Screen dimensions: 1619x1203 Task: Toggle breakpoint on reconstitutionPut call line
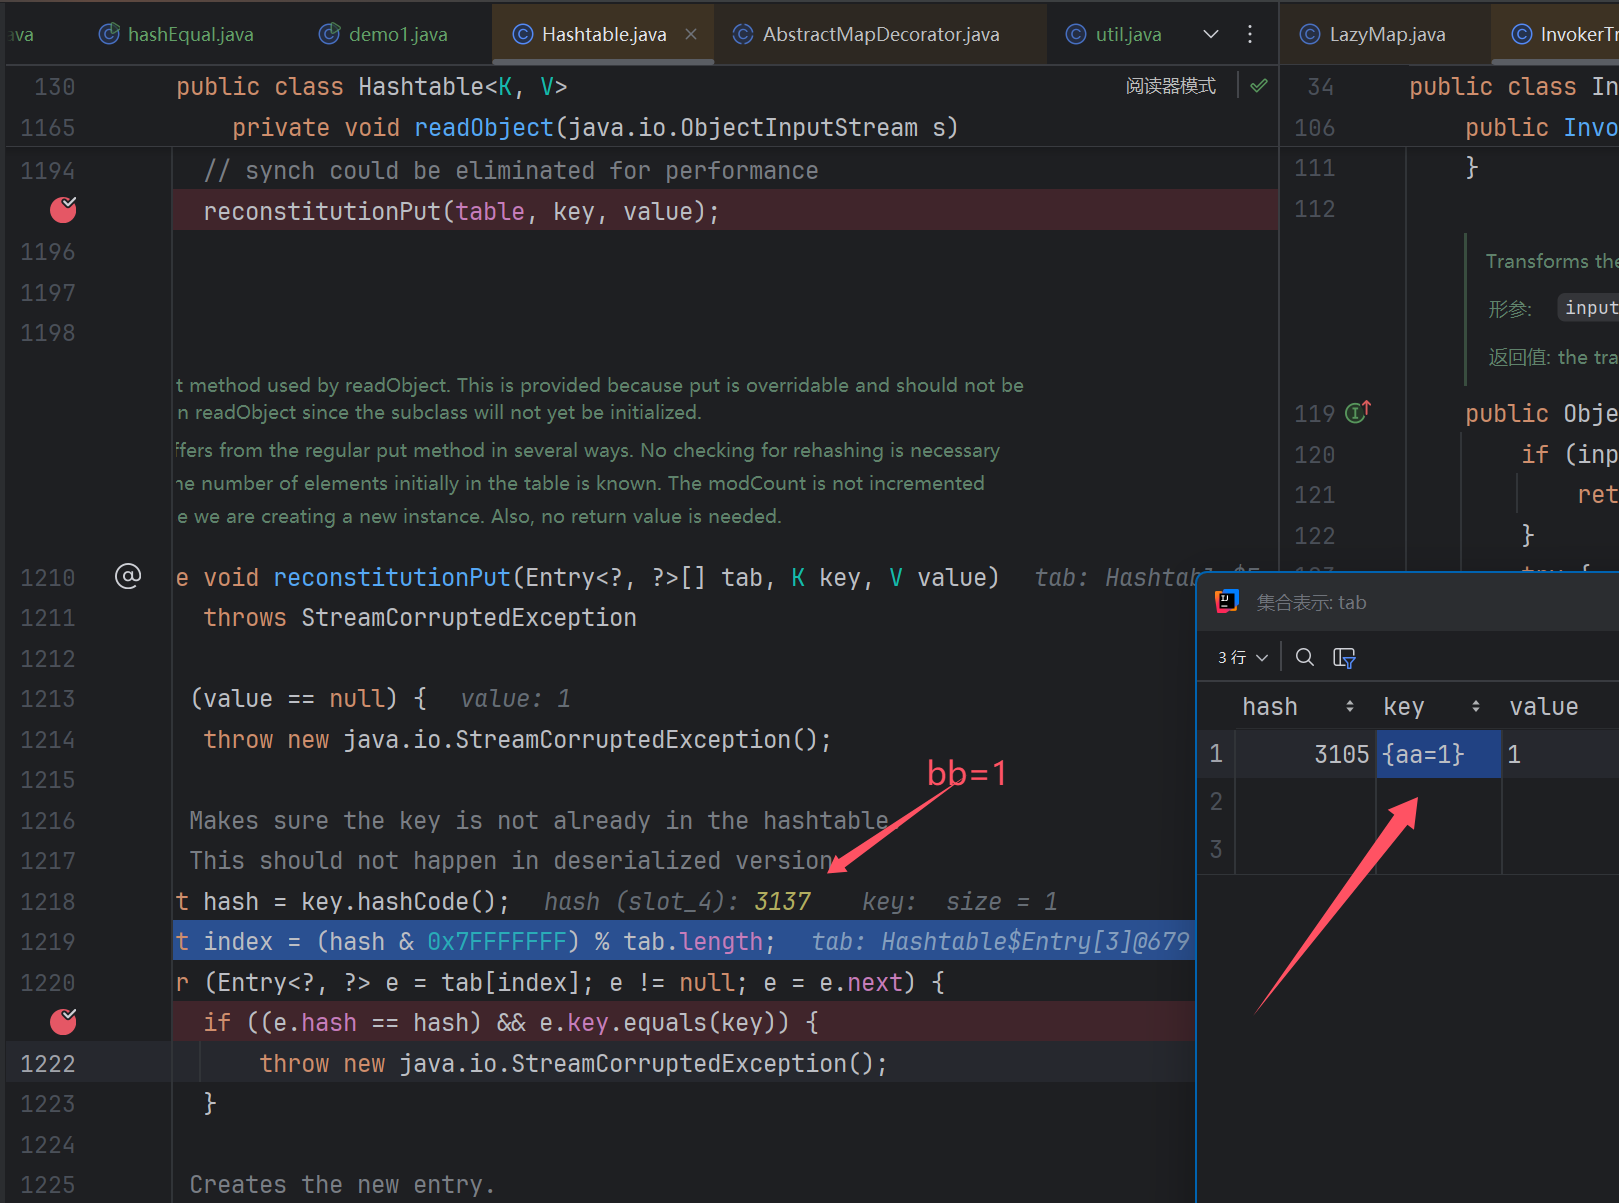click(x=64, y=210)
